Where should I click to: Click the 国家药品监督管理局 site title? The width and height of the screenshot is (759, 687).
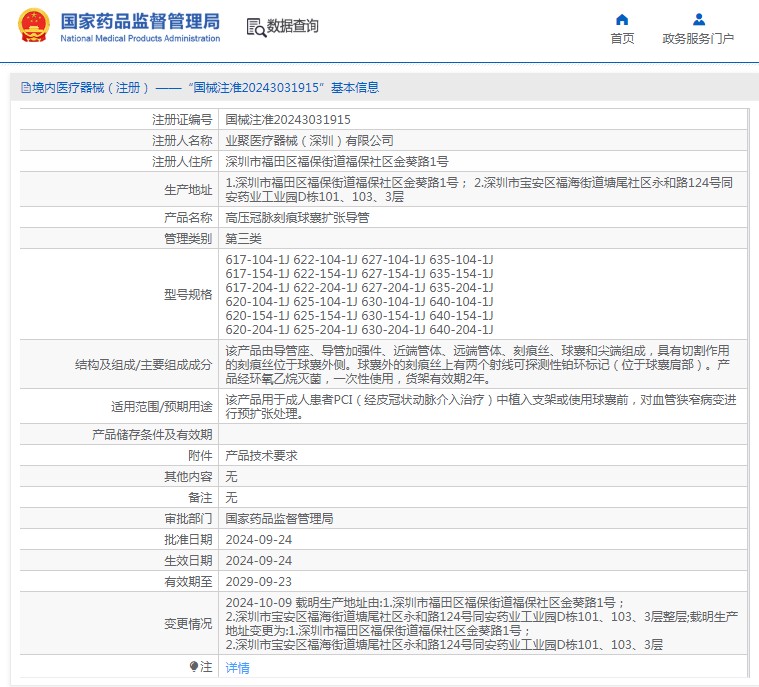[139, 21]
